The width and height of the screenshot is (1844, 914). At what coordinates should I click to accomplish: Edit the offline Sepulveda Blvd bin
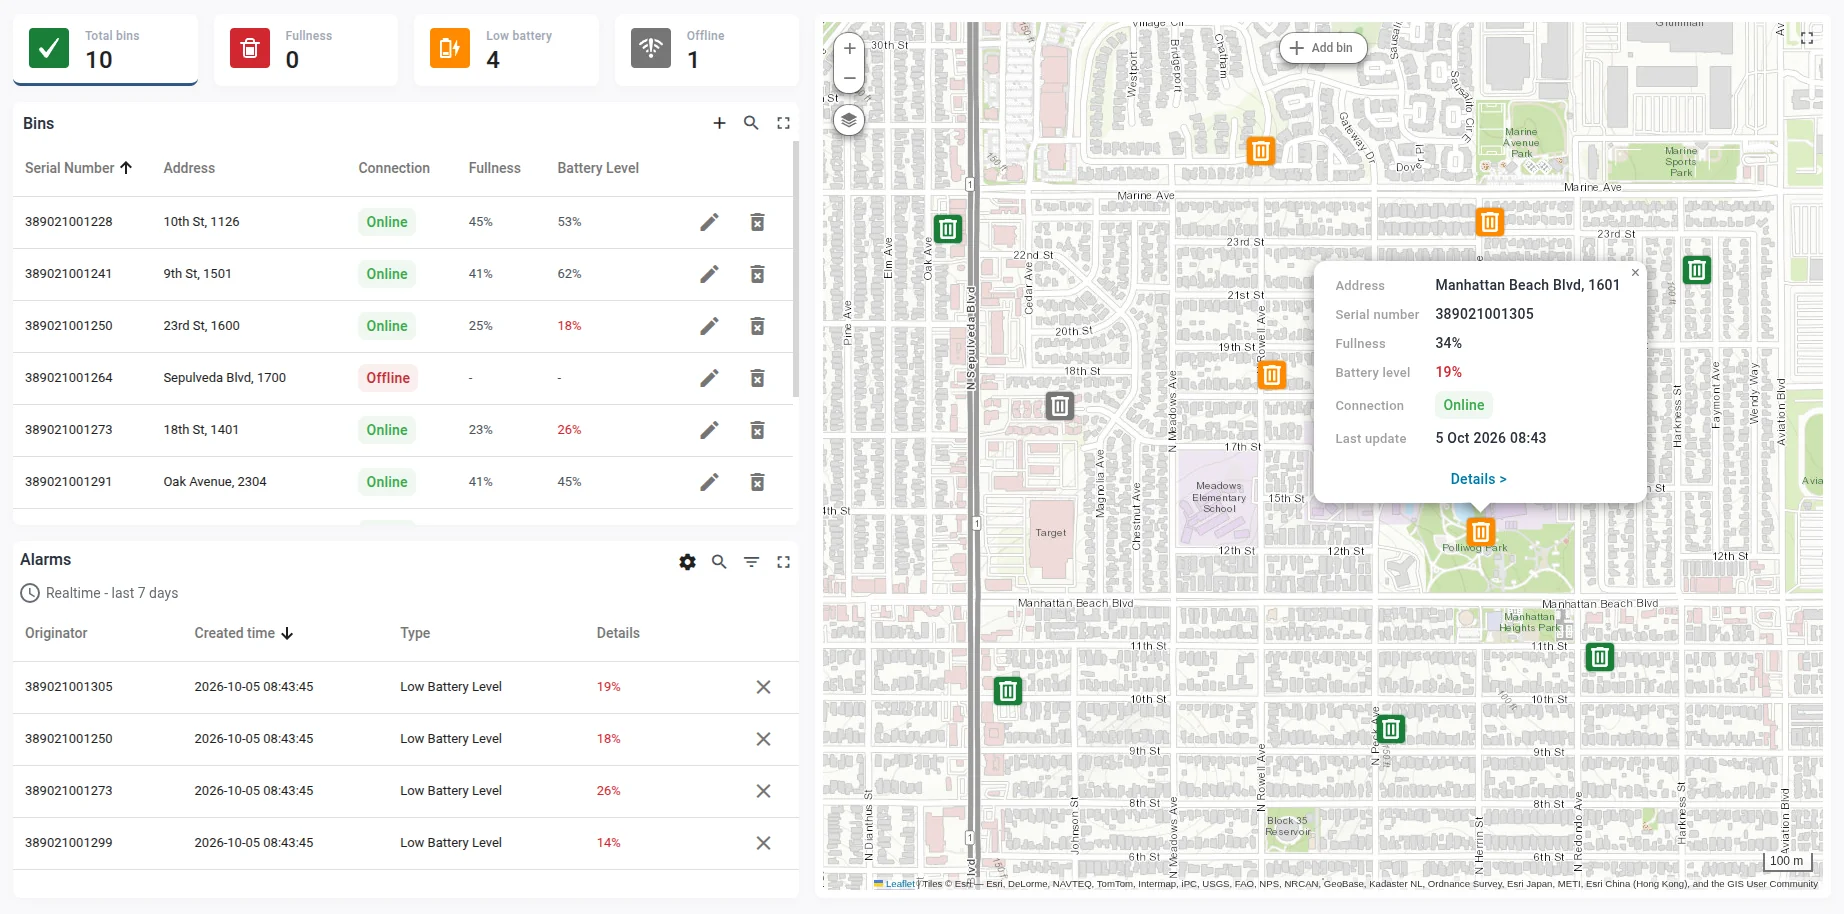[709, 378]
